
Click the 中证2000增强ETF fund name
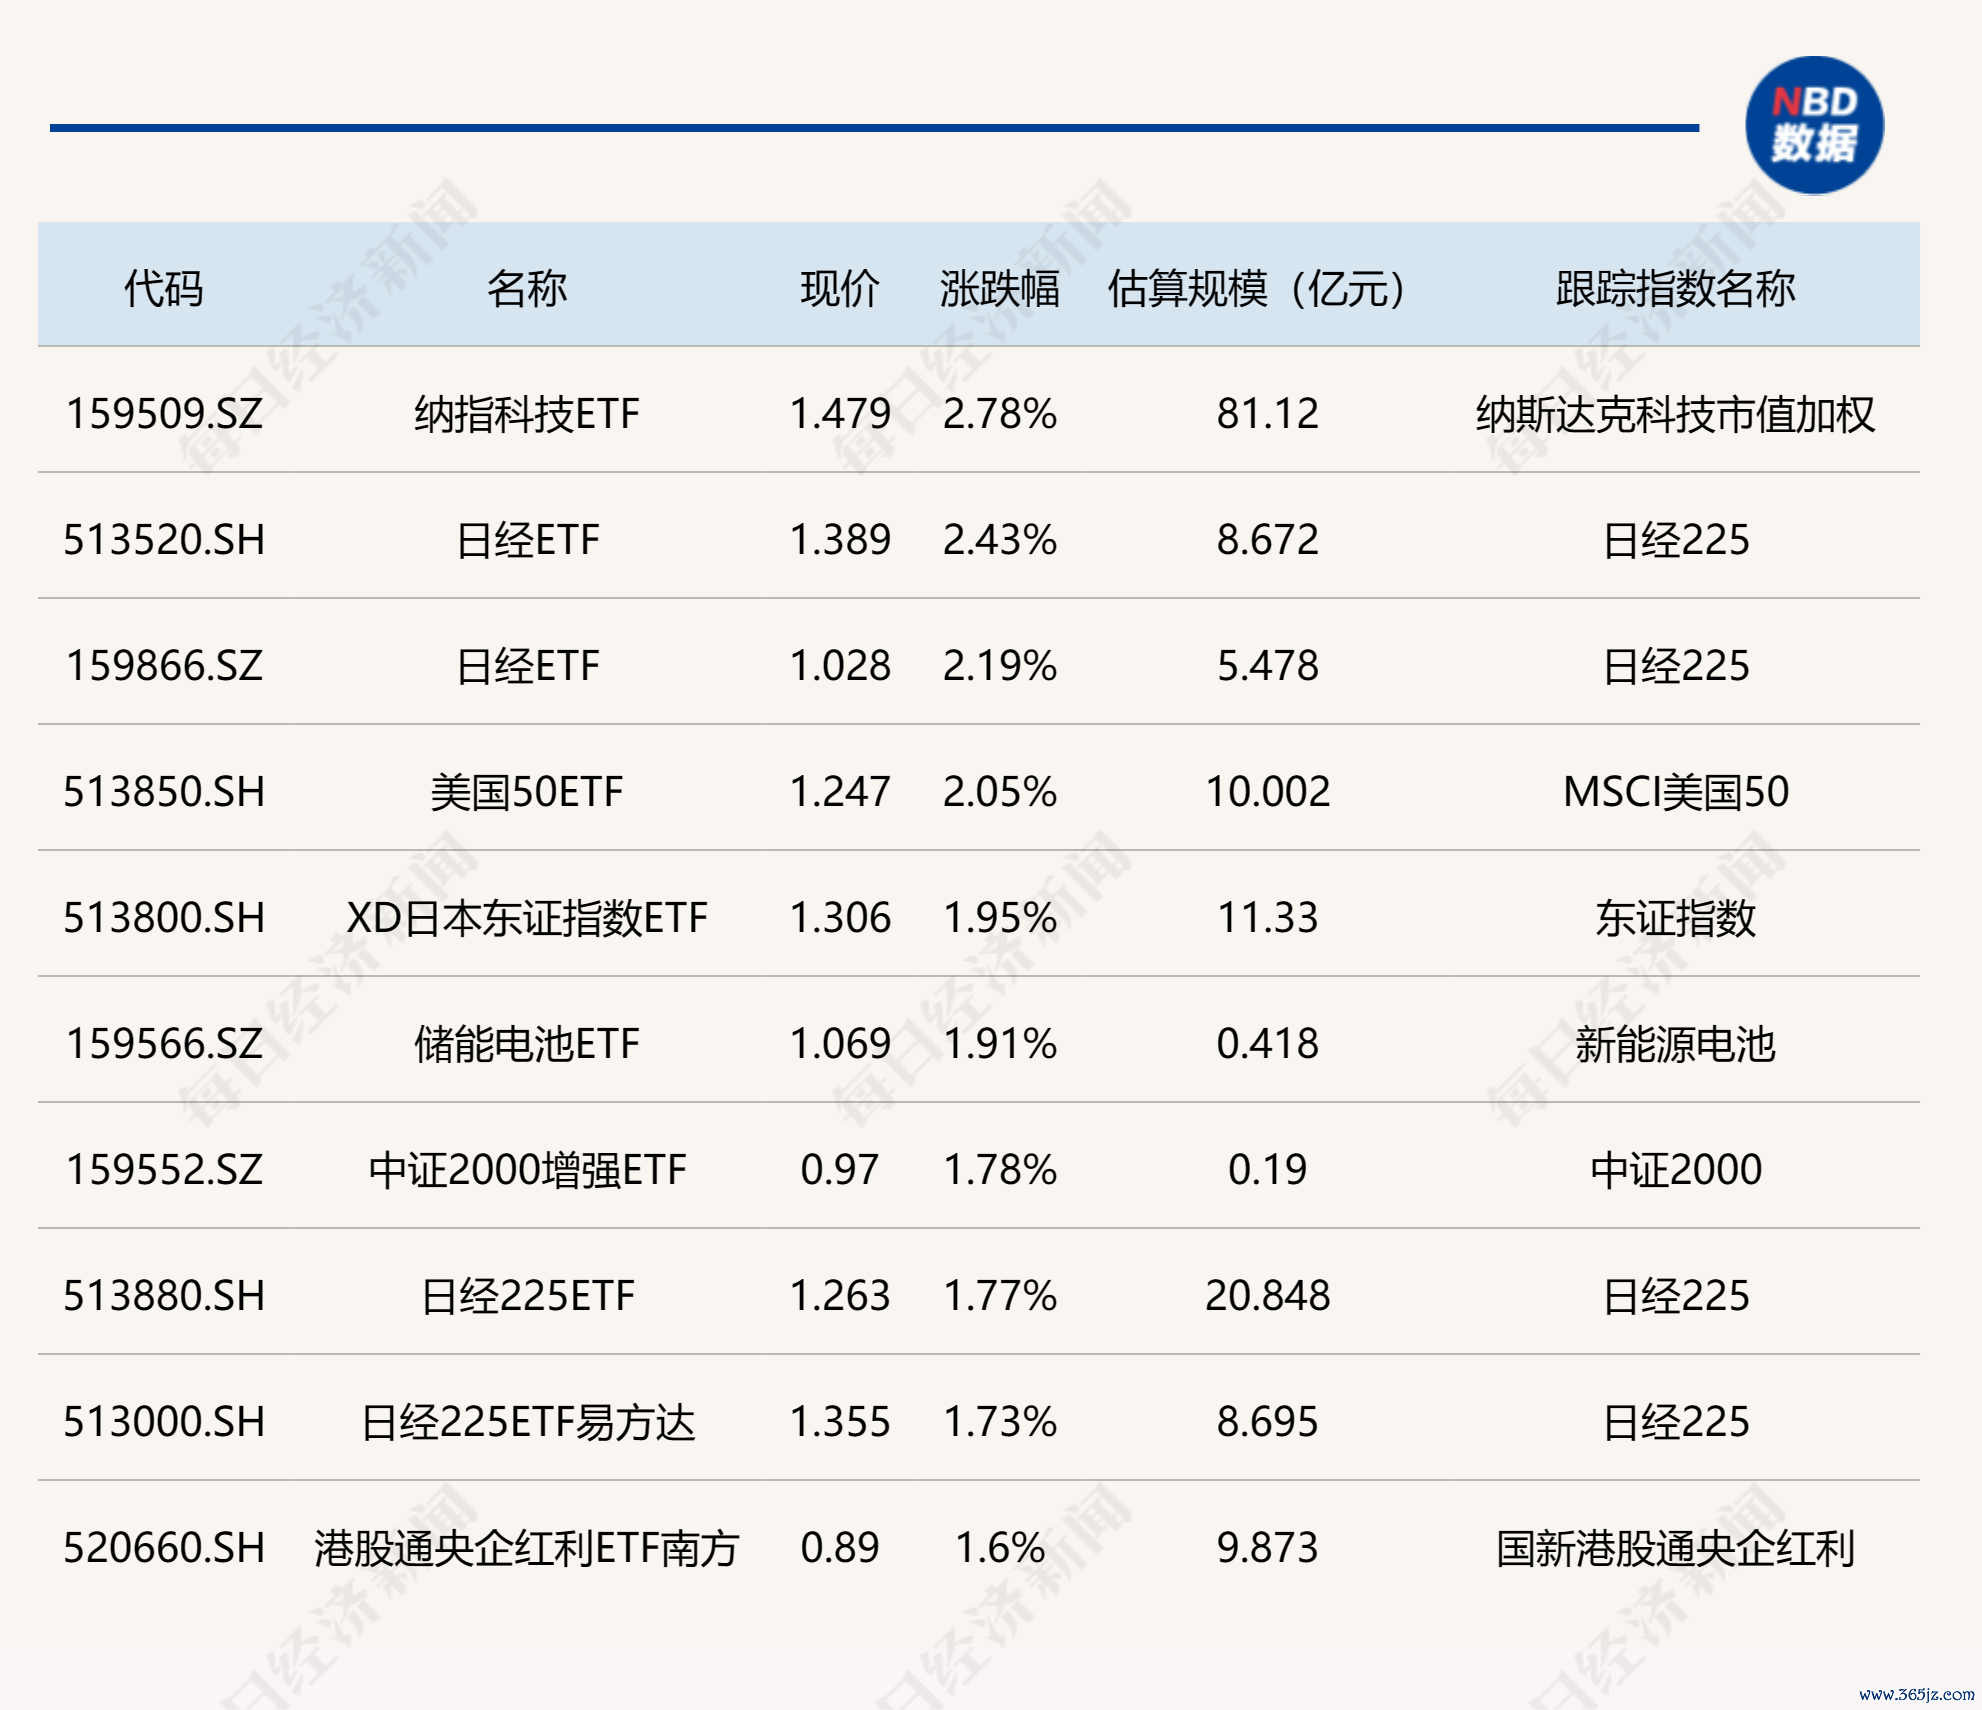tap(526, 1170)
